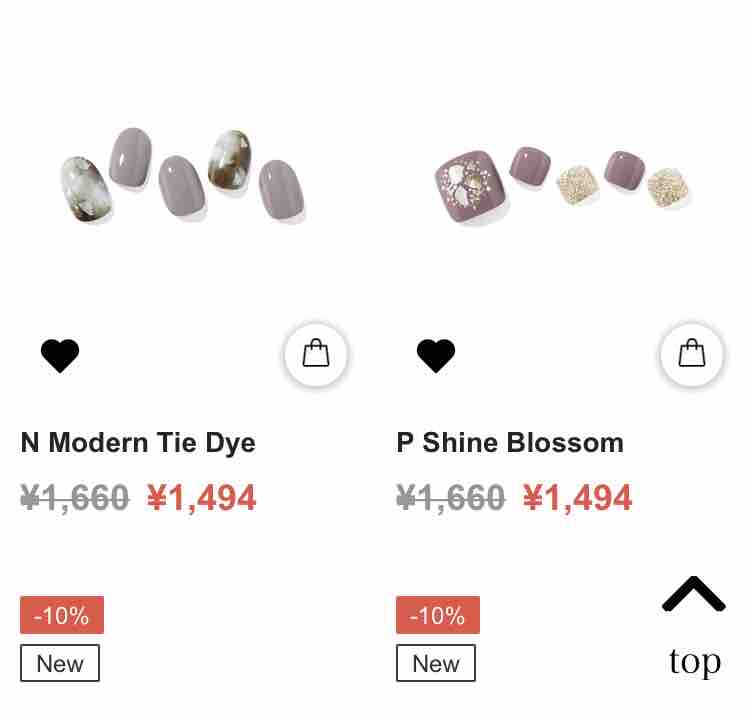Toggle favorite heart for P Shine Blossom
750x720 pixels.
(436, 355)
